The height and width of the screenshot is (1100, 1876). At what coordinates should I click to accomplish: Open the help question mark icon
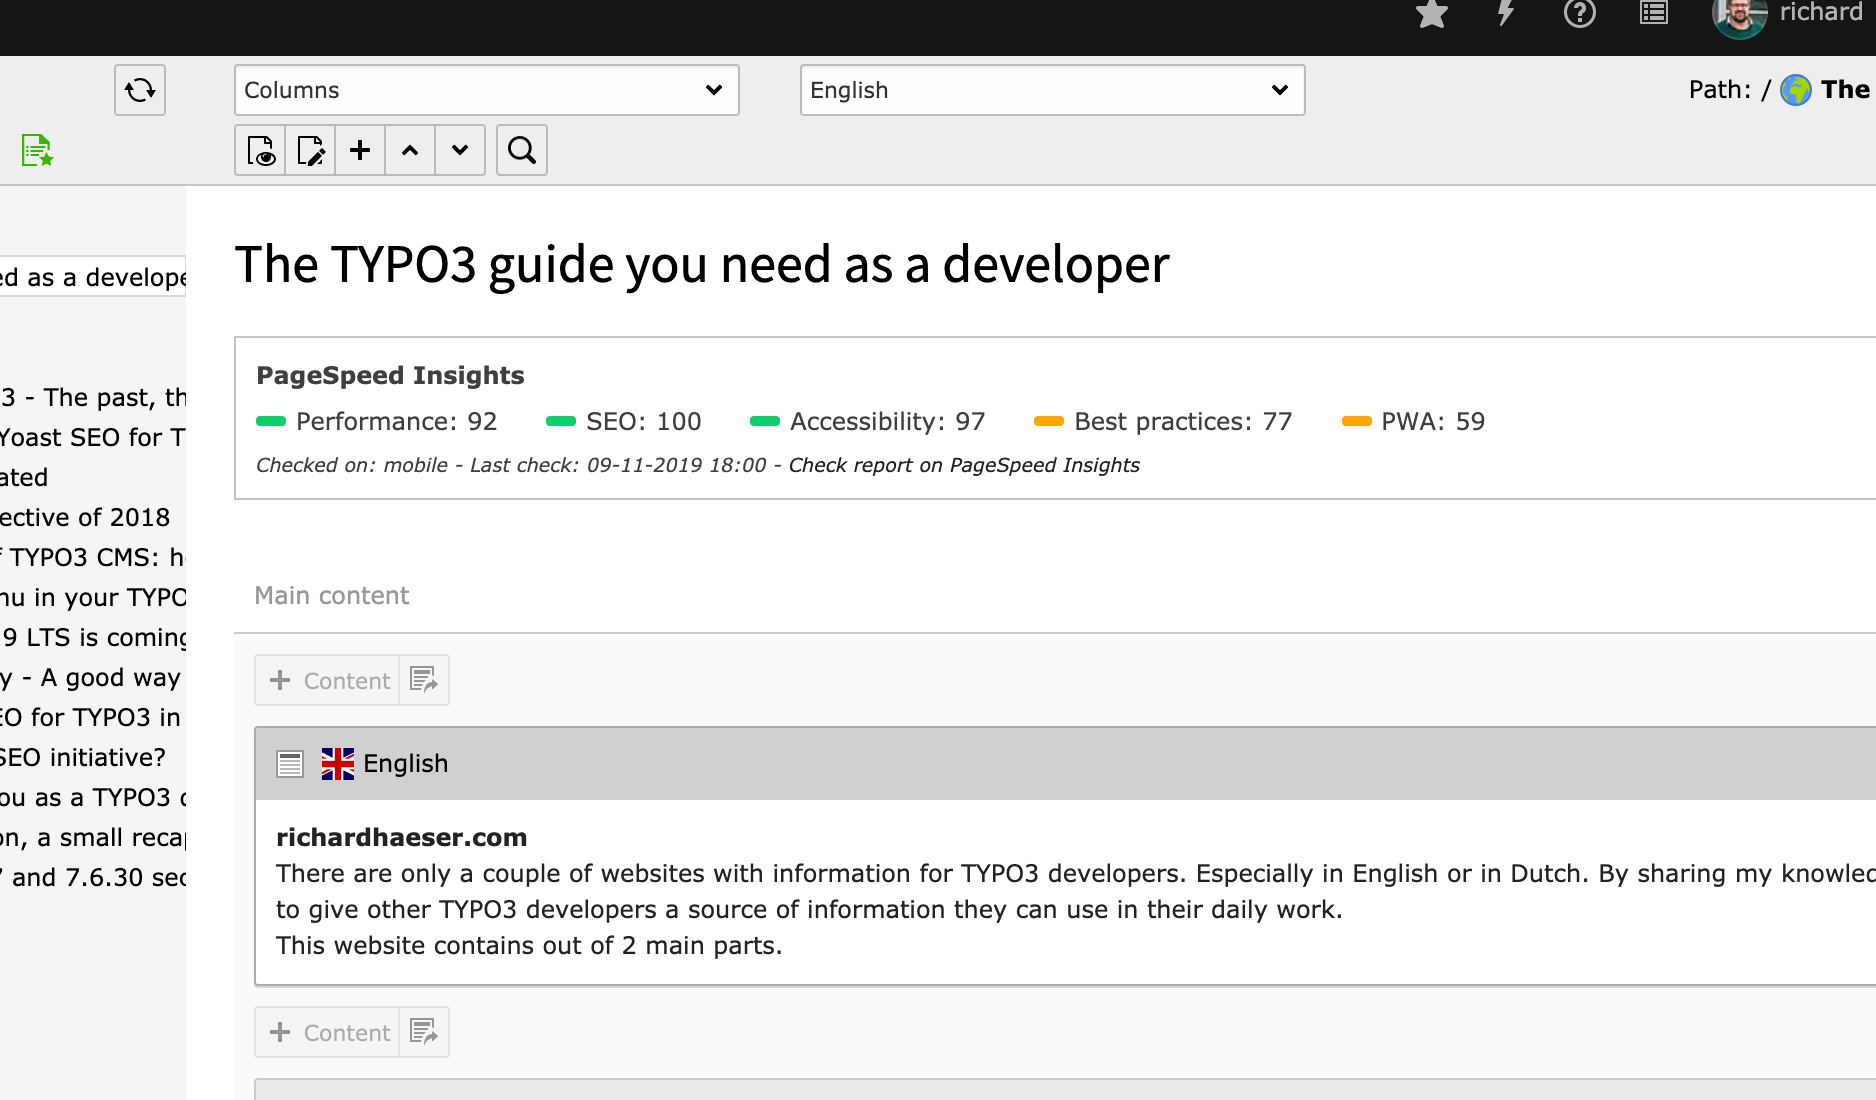[1580, 14]
